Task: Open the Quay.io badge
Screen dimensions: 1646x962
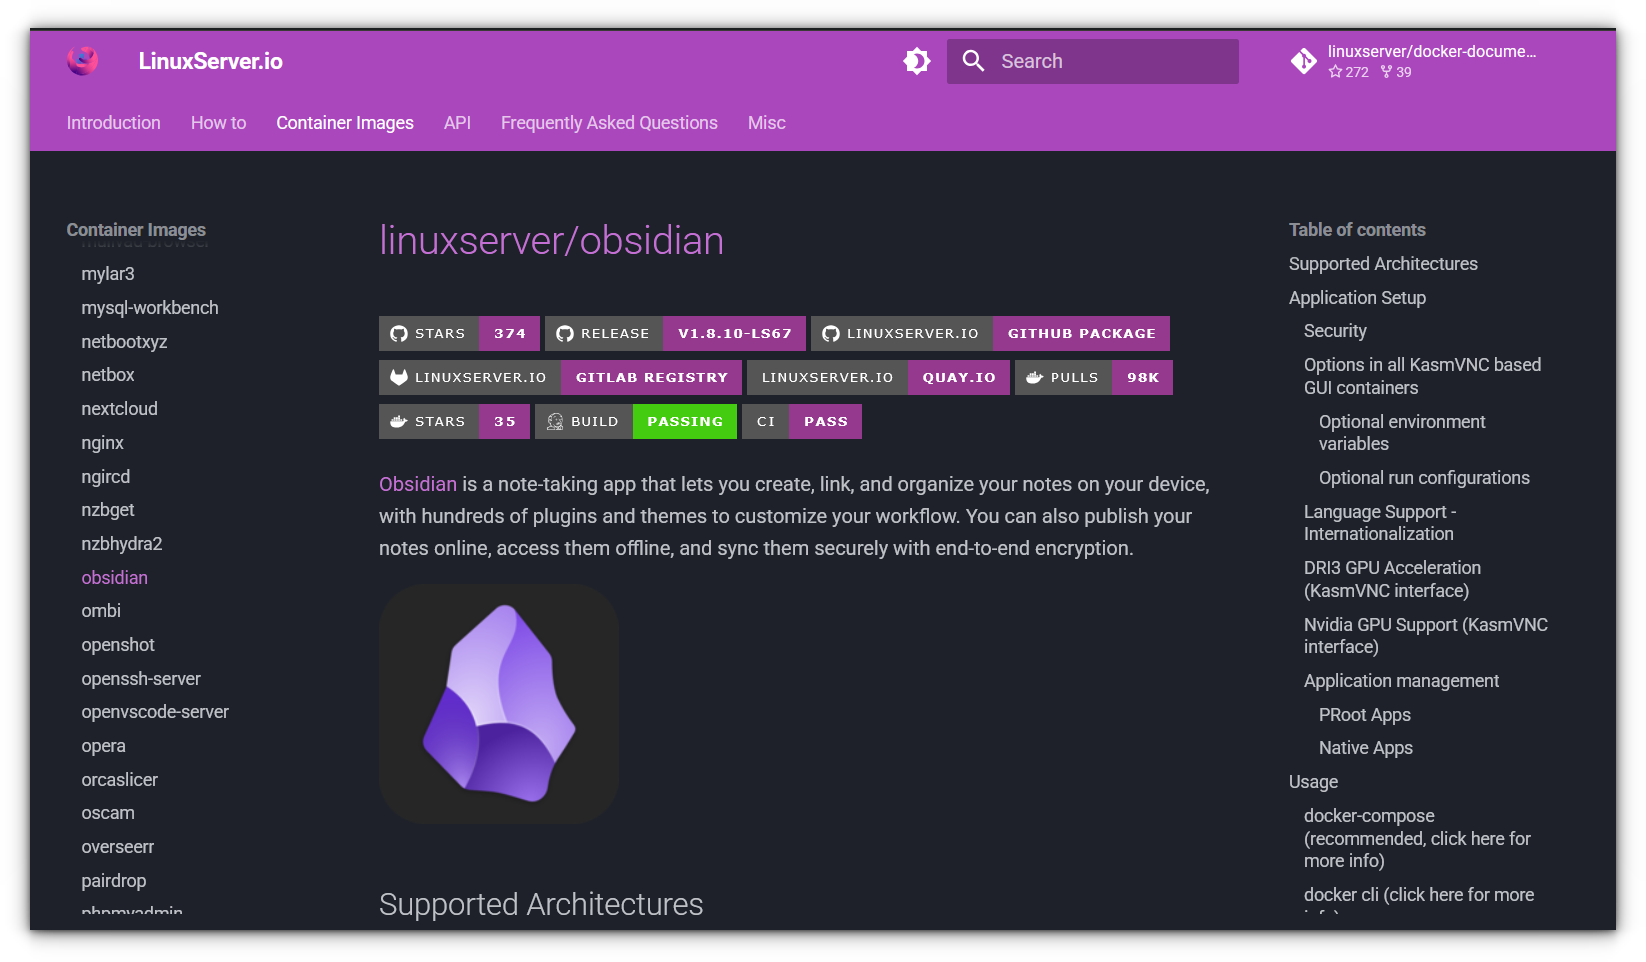Action: [x=878, y=377]
